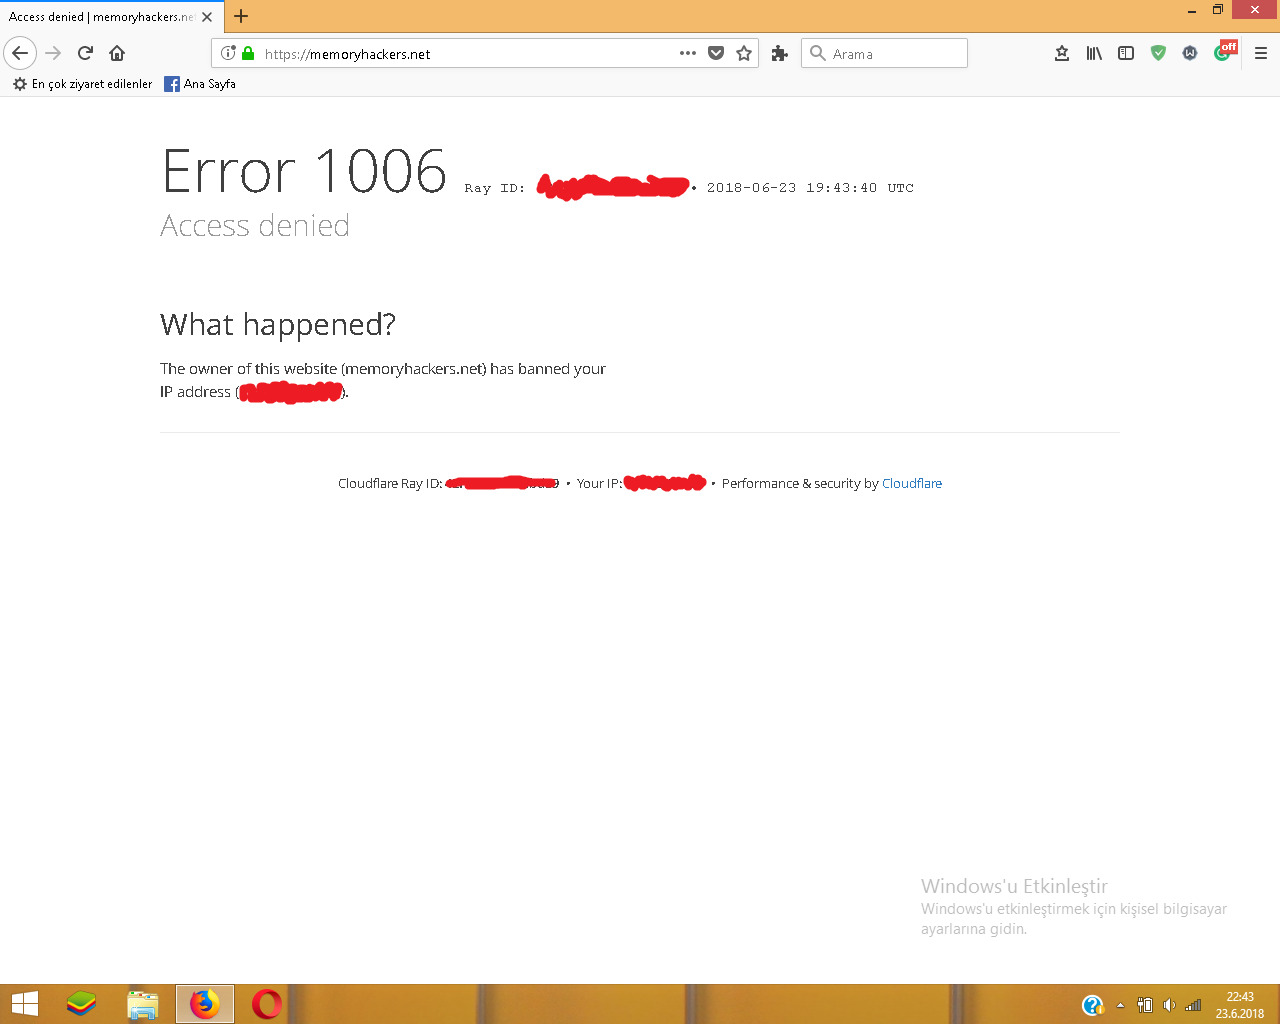Toggle the sidebar view
Screen dimensions: 1280x1024
click(1126, 53)
